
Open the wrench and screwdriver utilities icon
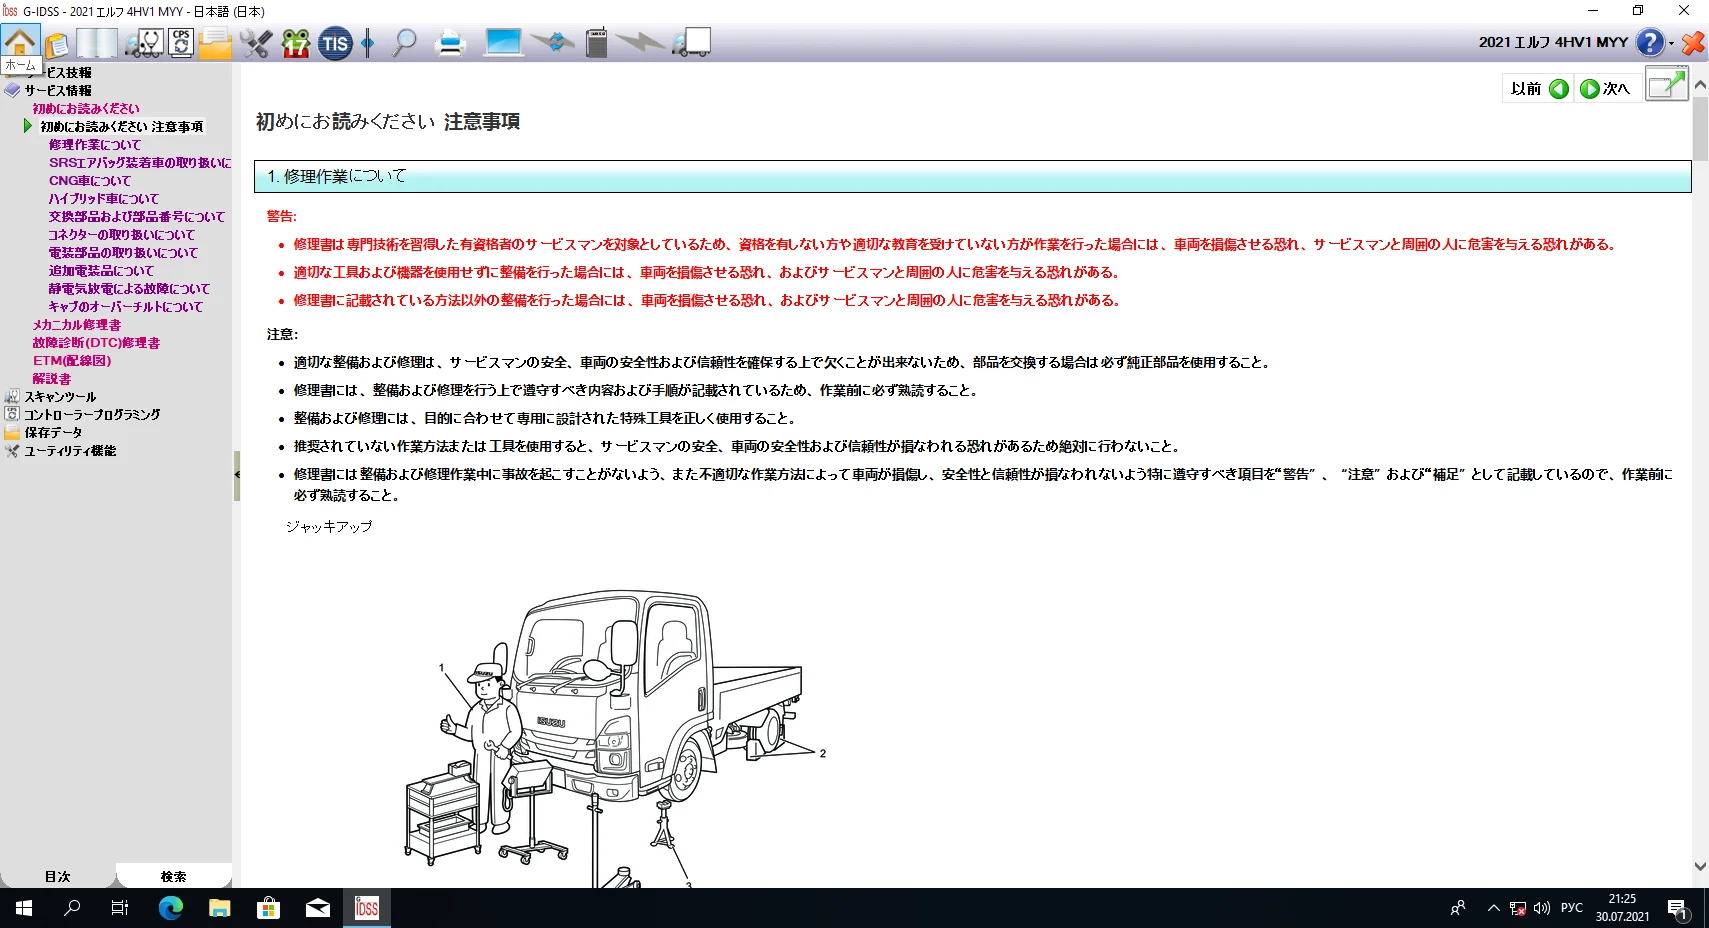pos(256,43)
